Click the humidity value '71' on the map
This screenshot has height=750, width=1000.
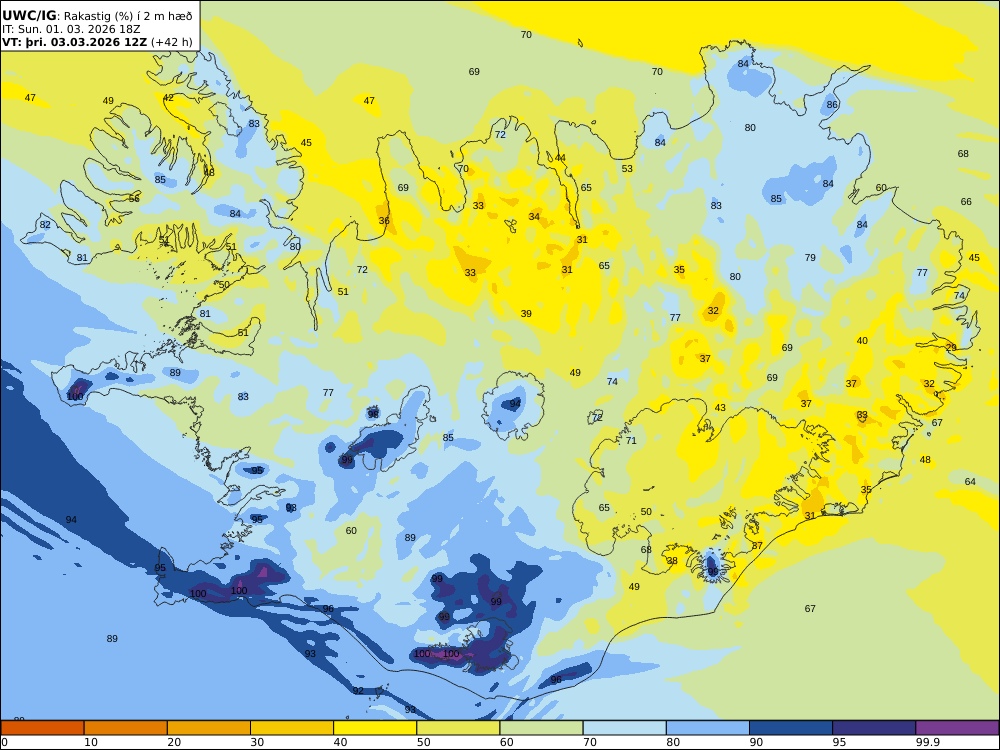[x=631, y=440]
